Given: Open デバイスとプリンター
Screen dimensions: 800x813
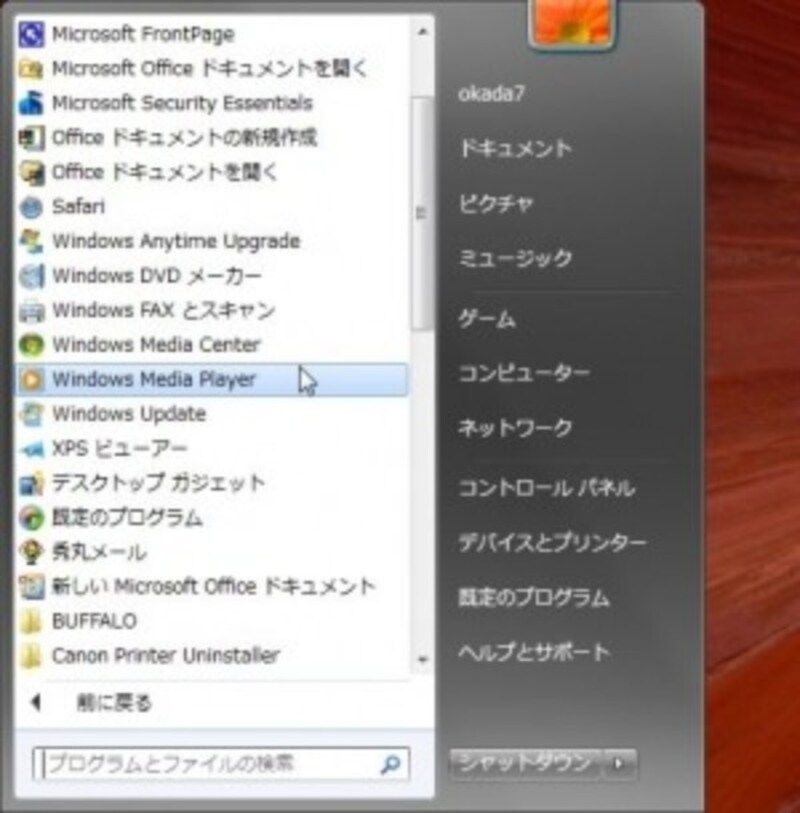Looking at the screenshot, I should (552, 543).
